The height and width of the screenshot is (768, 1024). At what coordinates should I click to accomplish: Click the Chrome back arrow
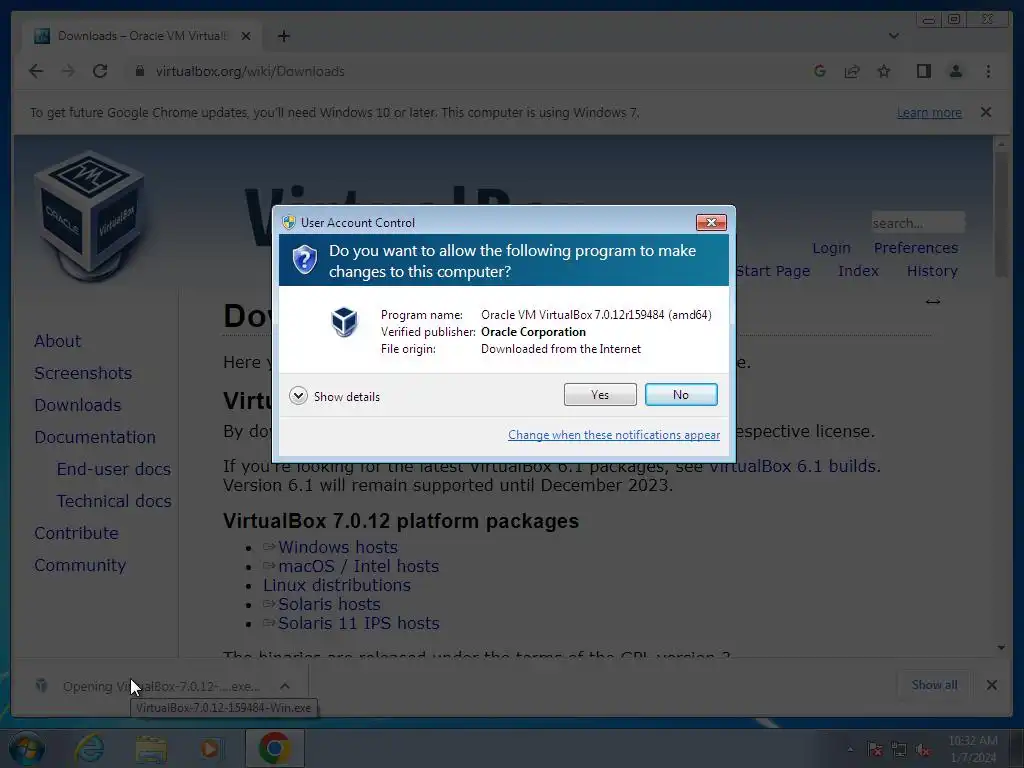click(x=36, y=71)
